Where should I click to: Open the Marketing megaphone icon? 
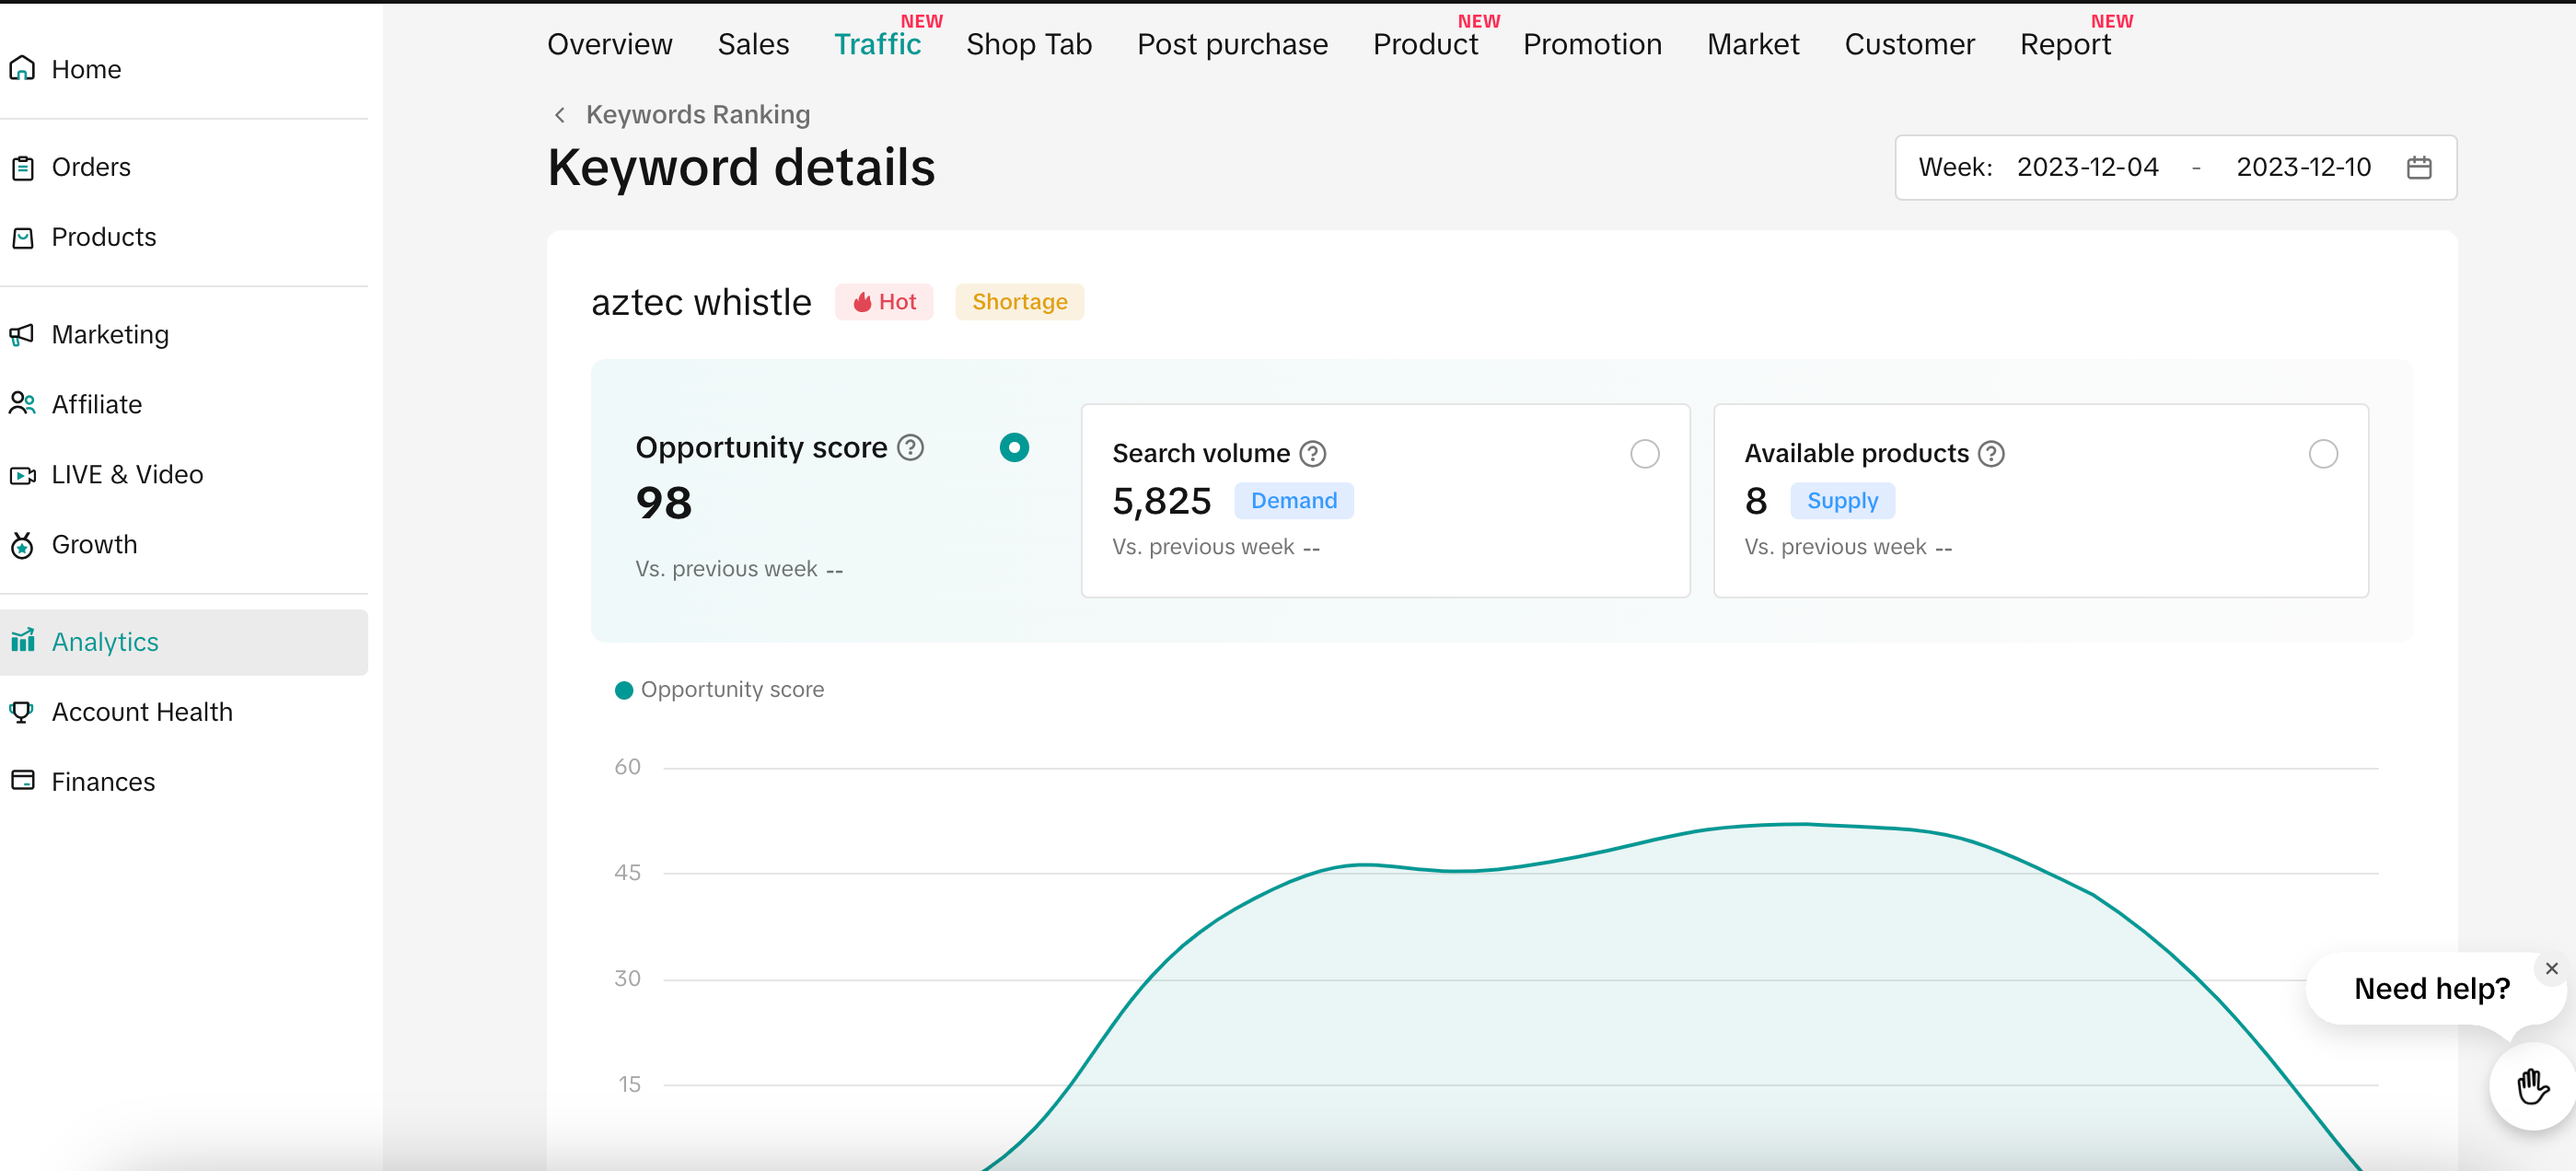(x=22, y=334)
